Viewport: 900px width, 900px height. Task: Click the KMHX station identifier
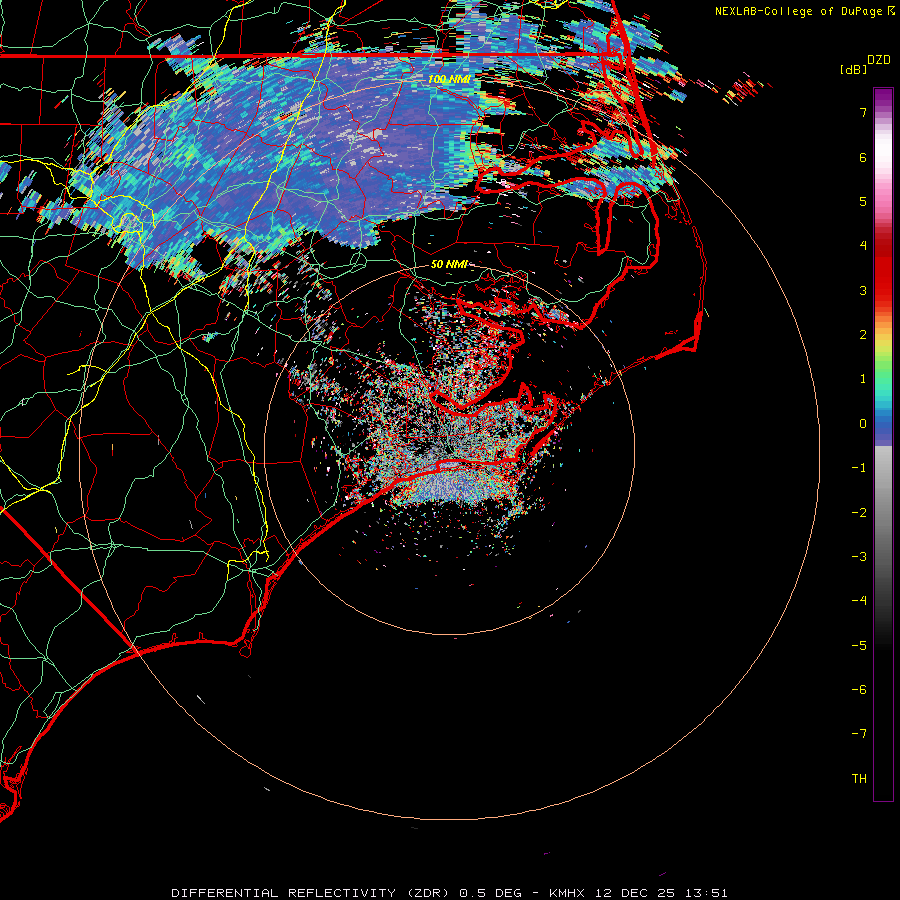click(569, 893)
